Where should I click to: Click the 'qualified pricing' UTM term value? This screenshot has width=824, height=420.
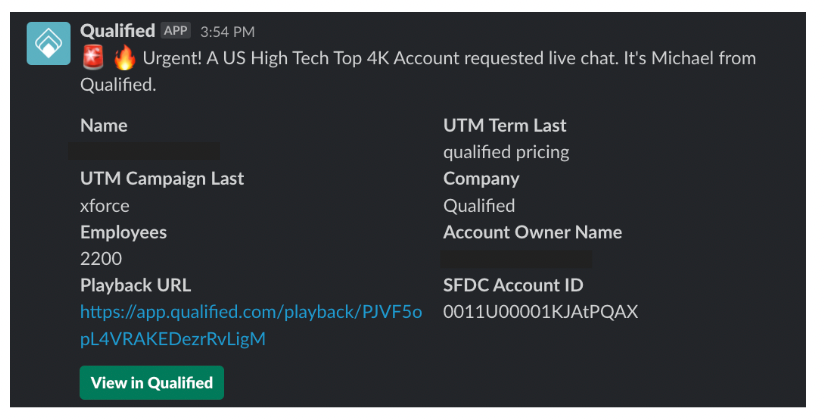coord(506,152)
